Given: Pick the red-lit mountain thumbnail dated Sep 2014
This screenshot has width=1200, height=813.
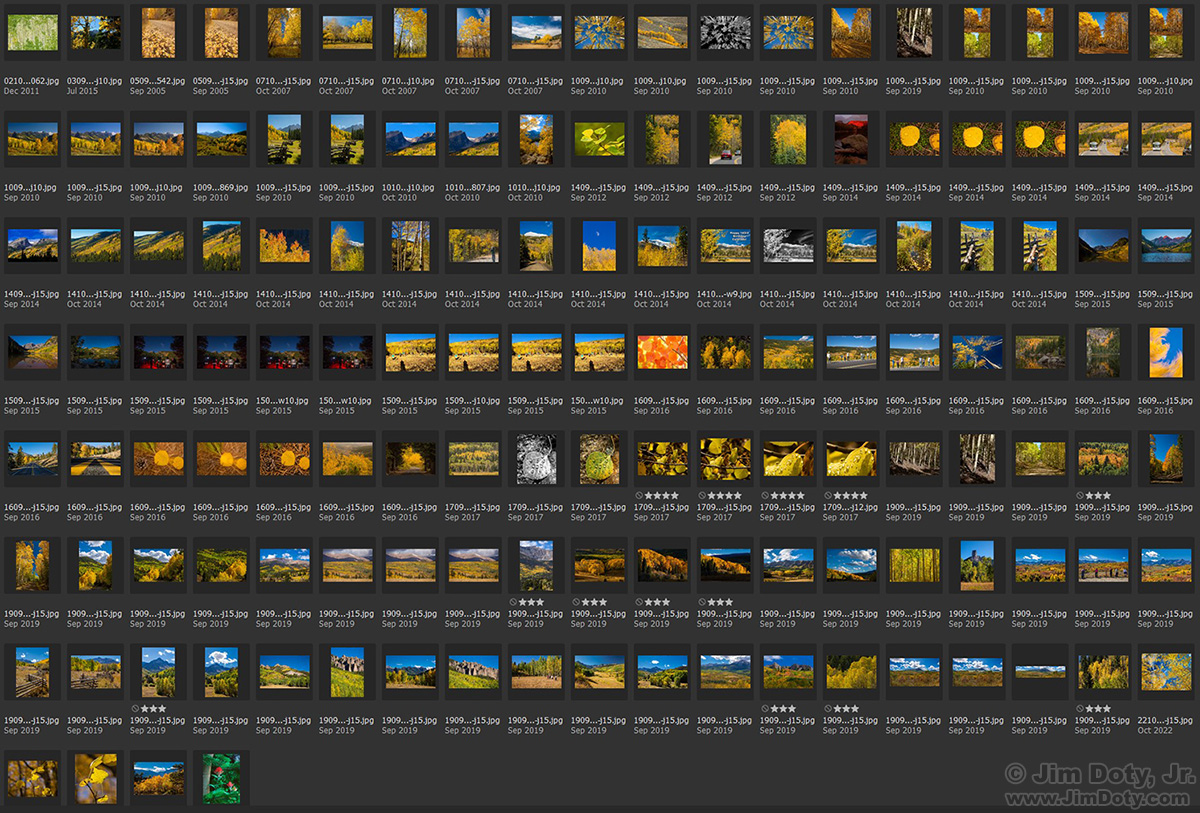Looking at the screenshot, I should (852, 139).
